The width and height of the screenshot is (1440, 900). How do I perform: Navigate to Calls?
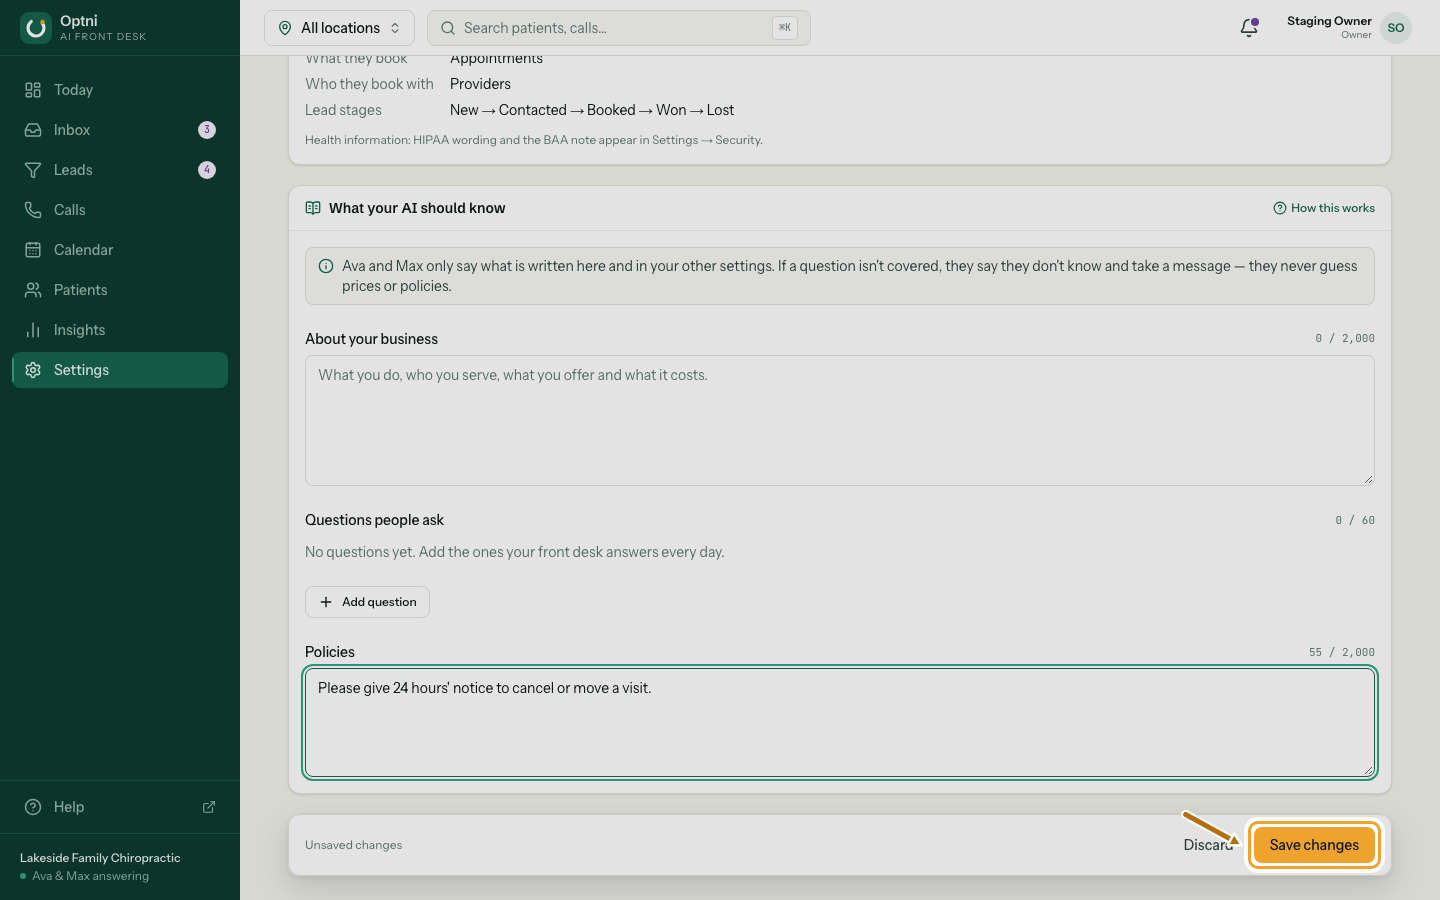pos(120,210)
